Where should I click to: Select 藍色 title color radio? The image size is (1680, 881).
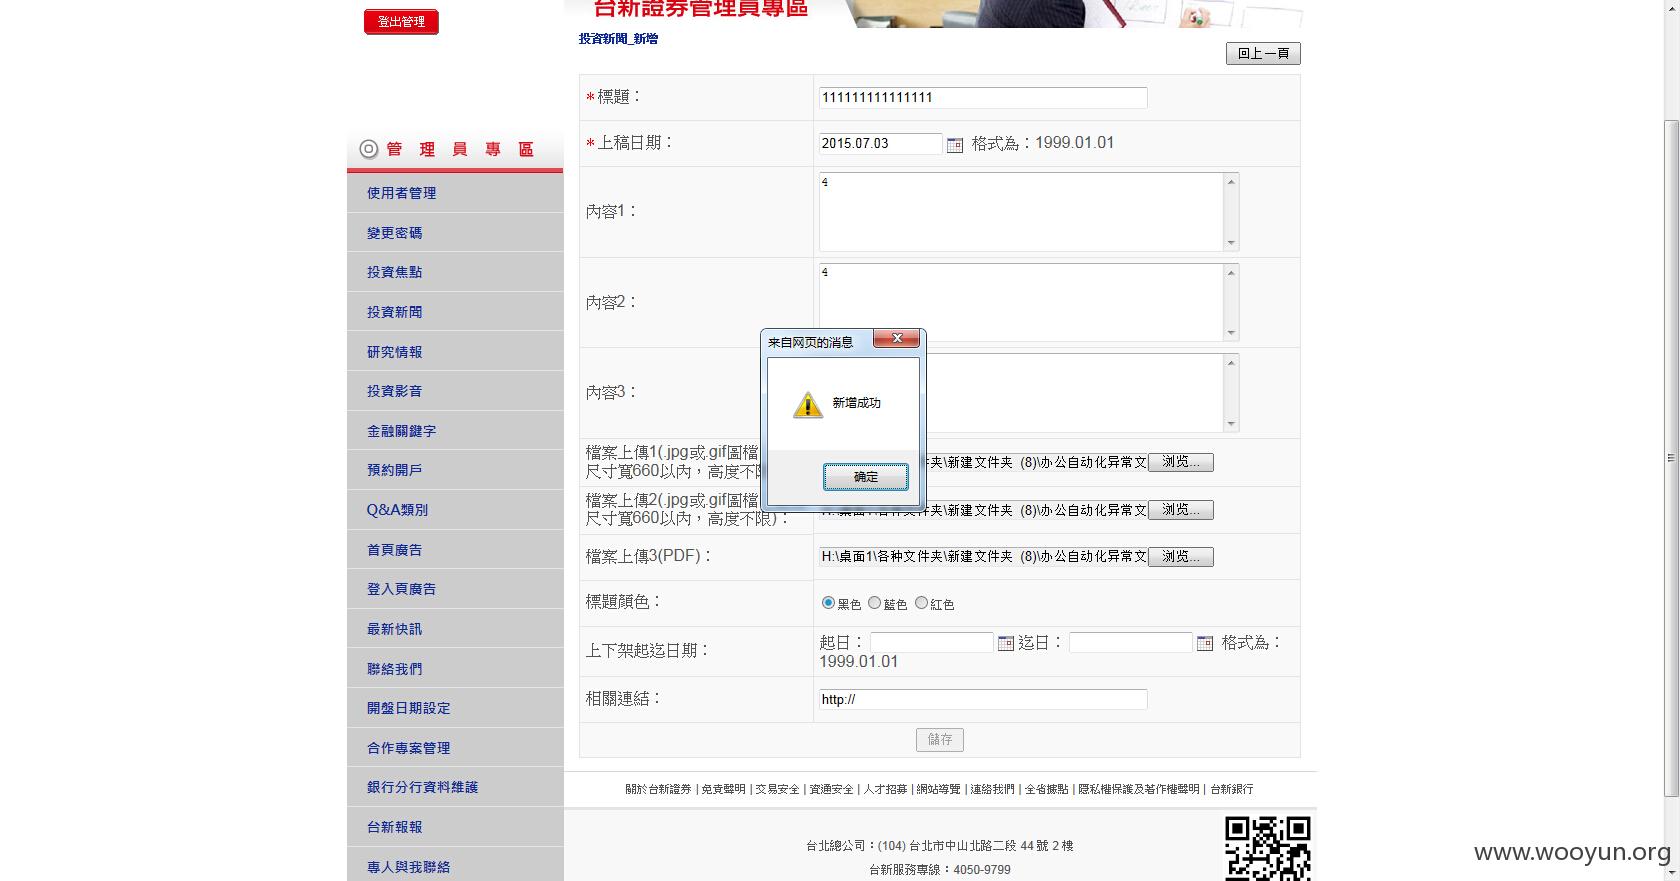[875, 603]
